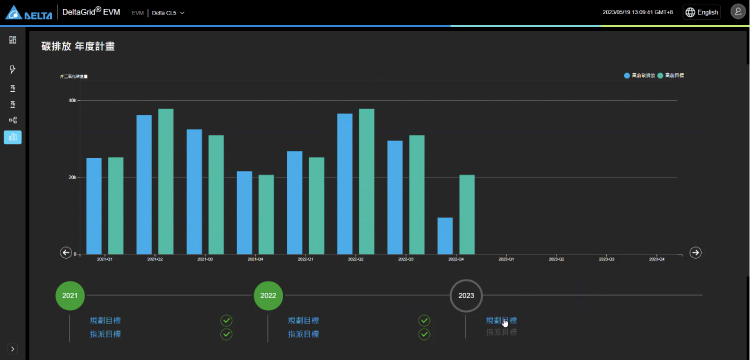Open 規劃目標 link under 2021
This screenshot has height=360, width=750.
(x=105, y=320)
